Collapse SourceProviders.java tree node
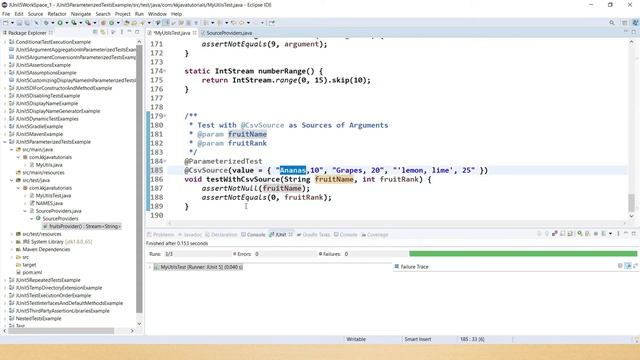The image size is (640, 360). 24,211
